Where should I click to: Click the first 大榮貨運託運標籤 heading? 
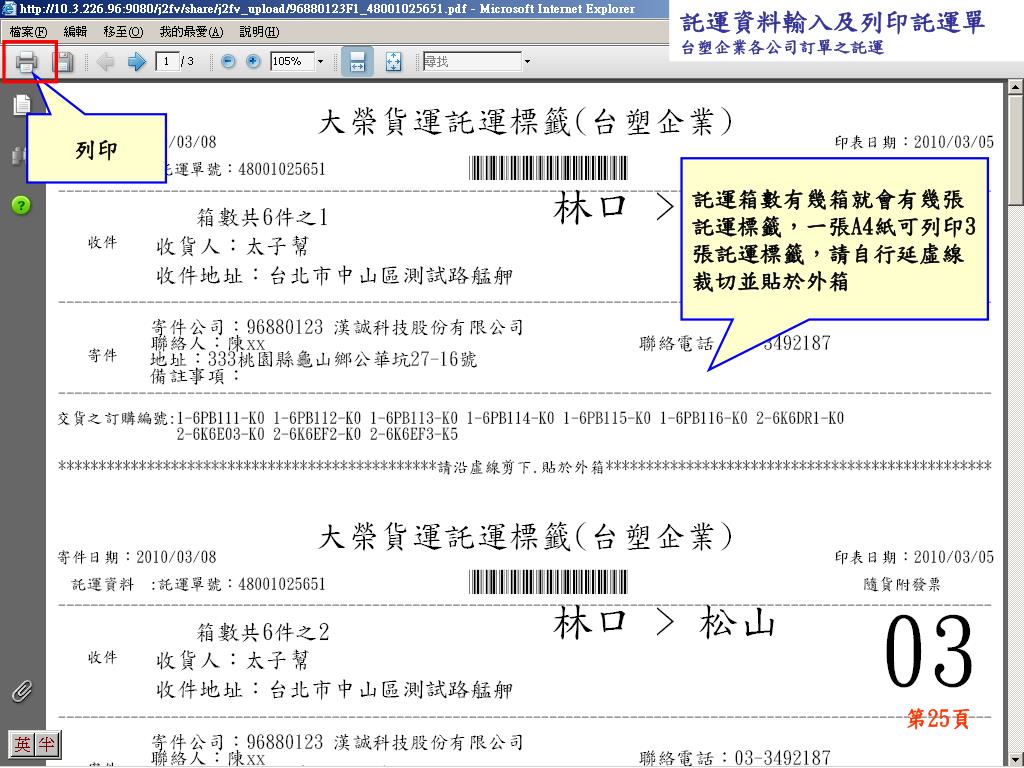pos(525,121)
